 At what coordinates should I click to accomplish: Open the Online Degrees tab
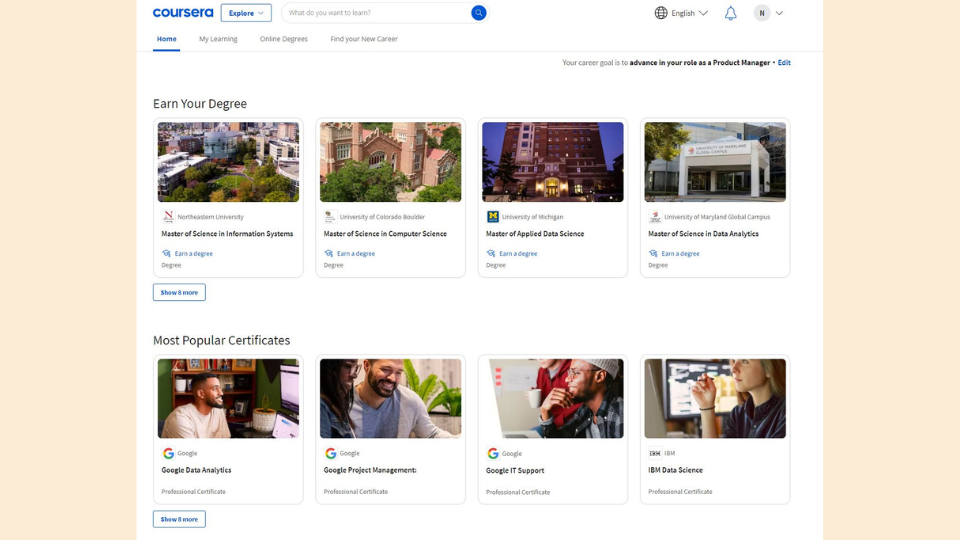[x=283, y=39]
